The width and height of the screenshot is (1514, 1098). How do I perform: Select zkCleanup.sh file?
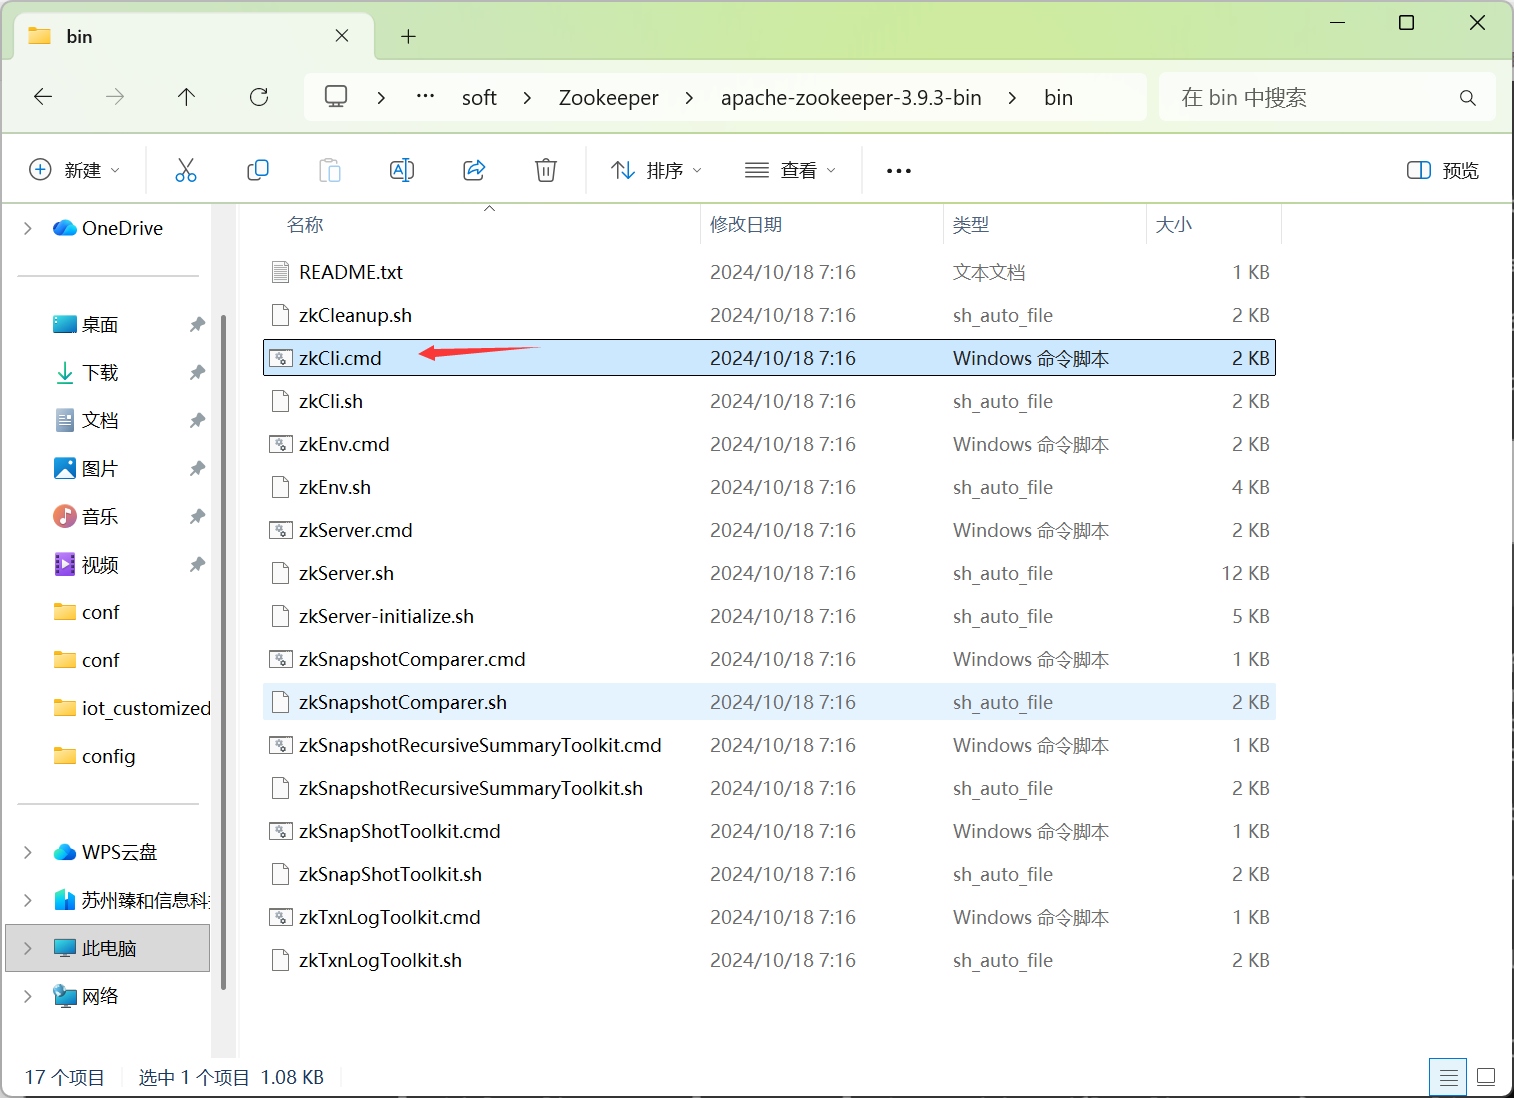tap(769, 315)
